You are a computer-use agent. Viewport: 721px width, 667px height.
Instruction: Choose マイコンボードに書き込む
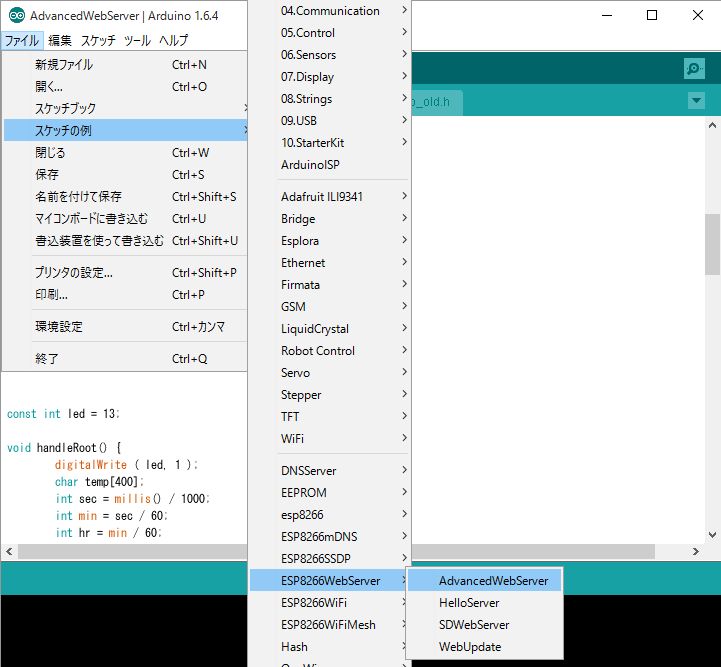tap(126, 219)
